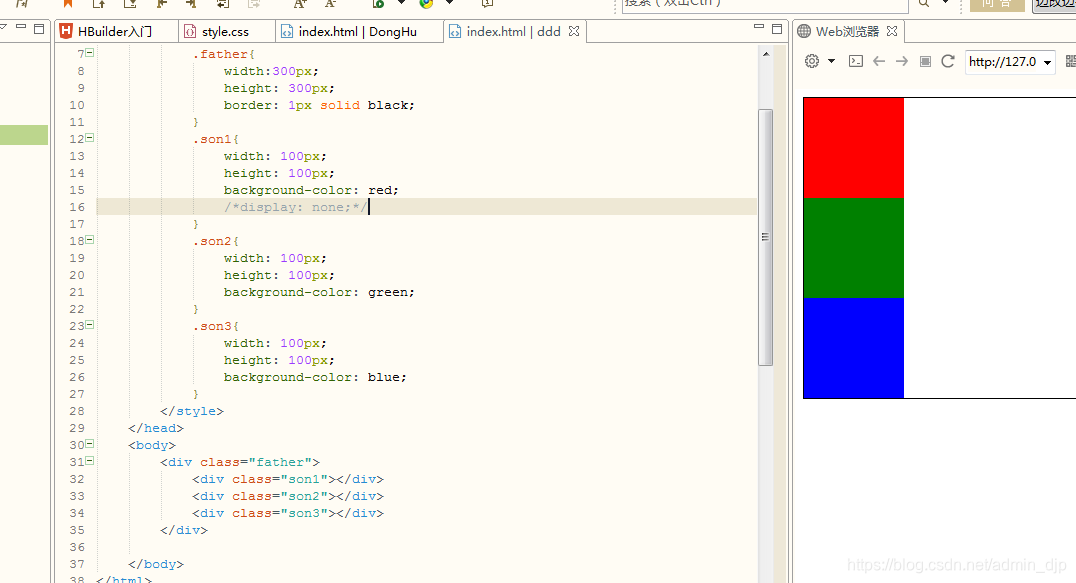Click the <div class="son1"> line

(x=288, y=479)
